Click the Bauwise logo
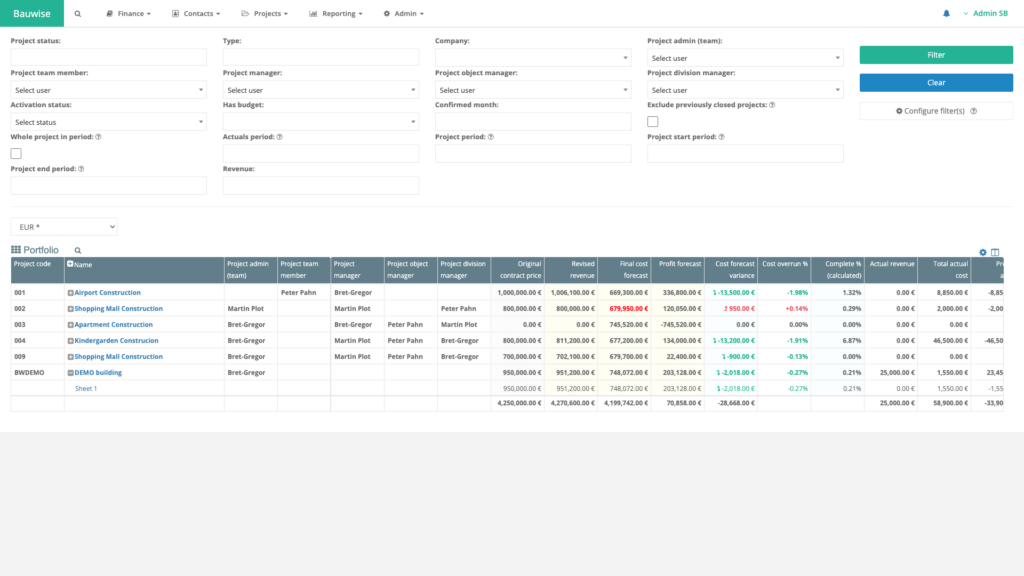 (32, 14)
